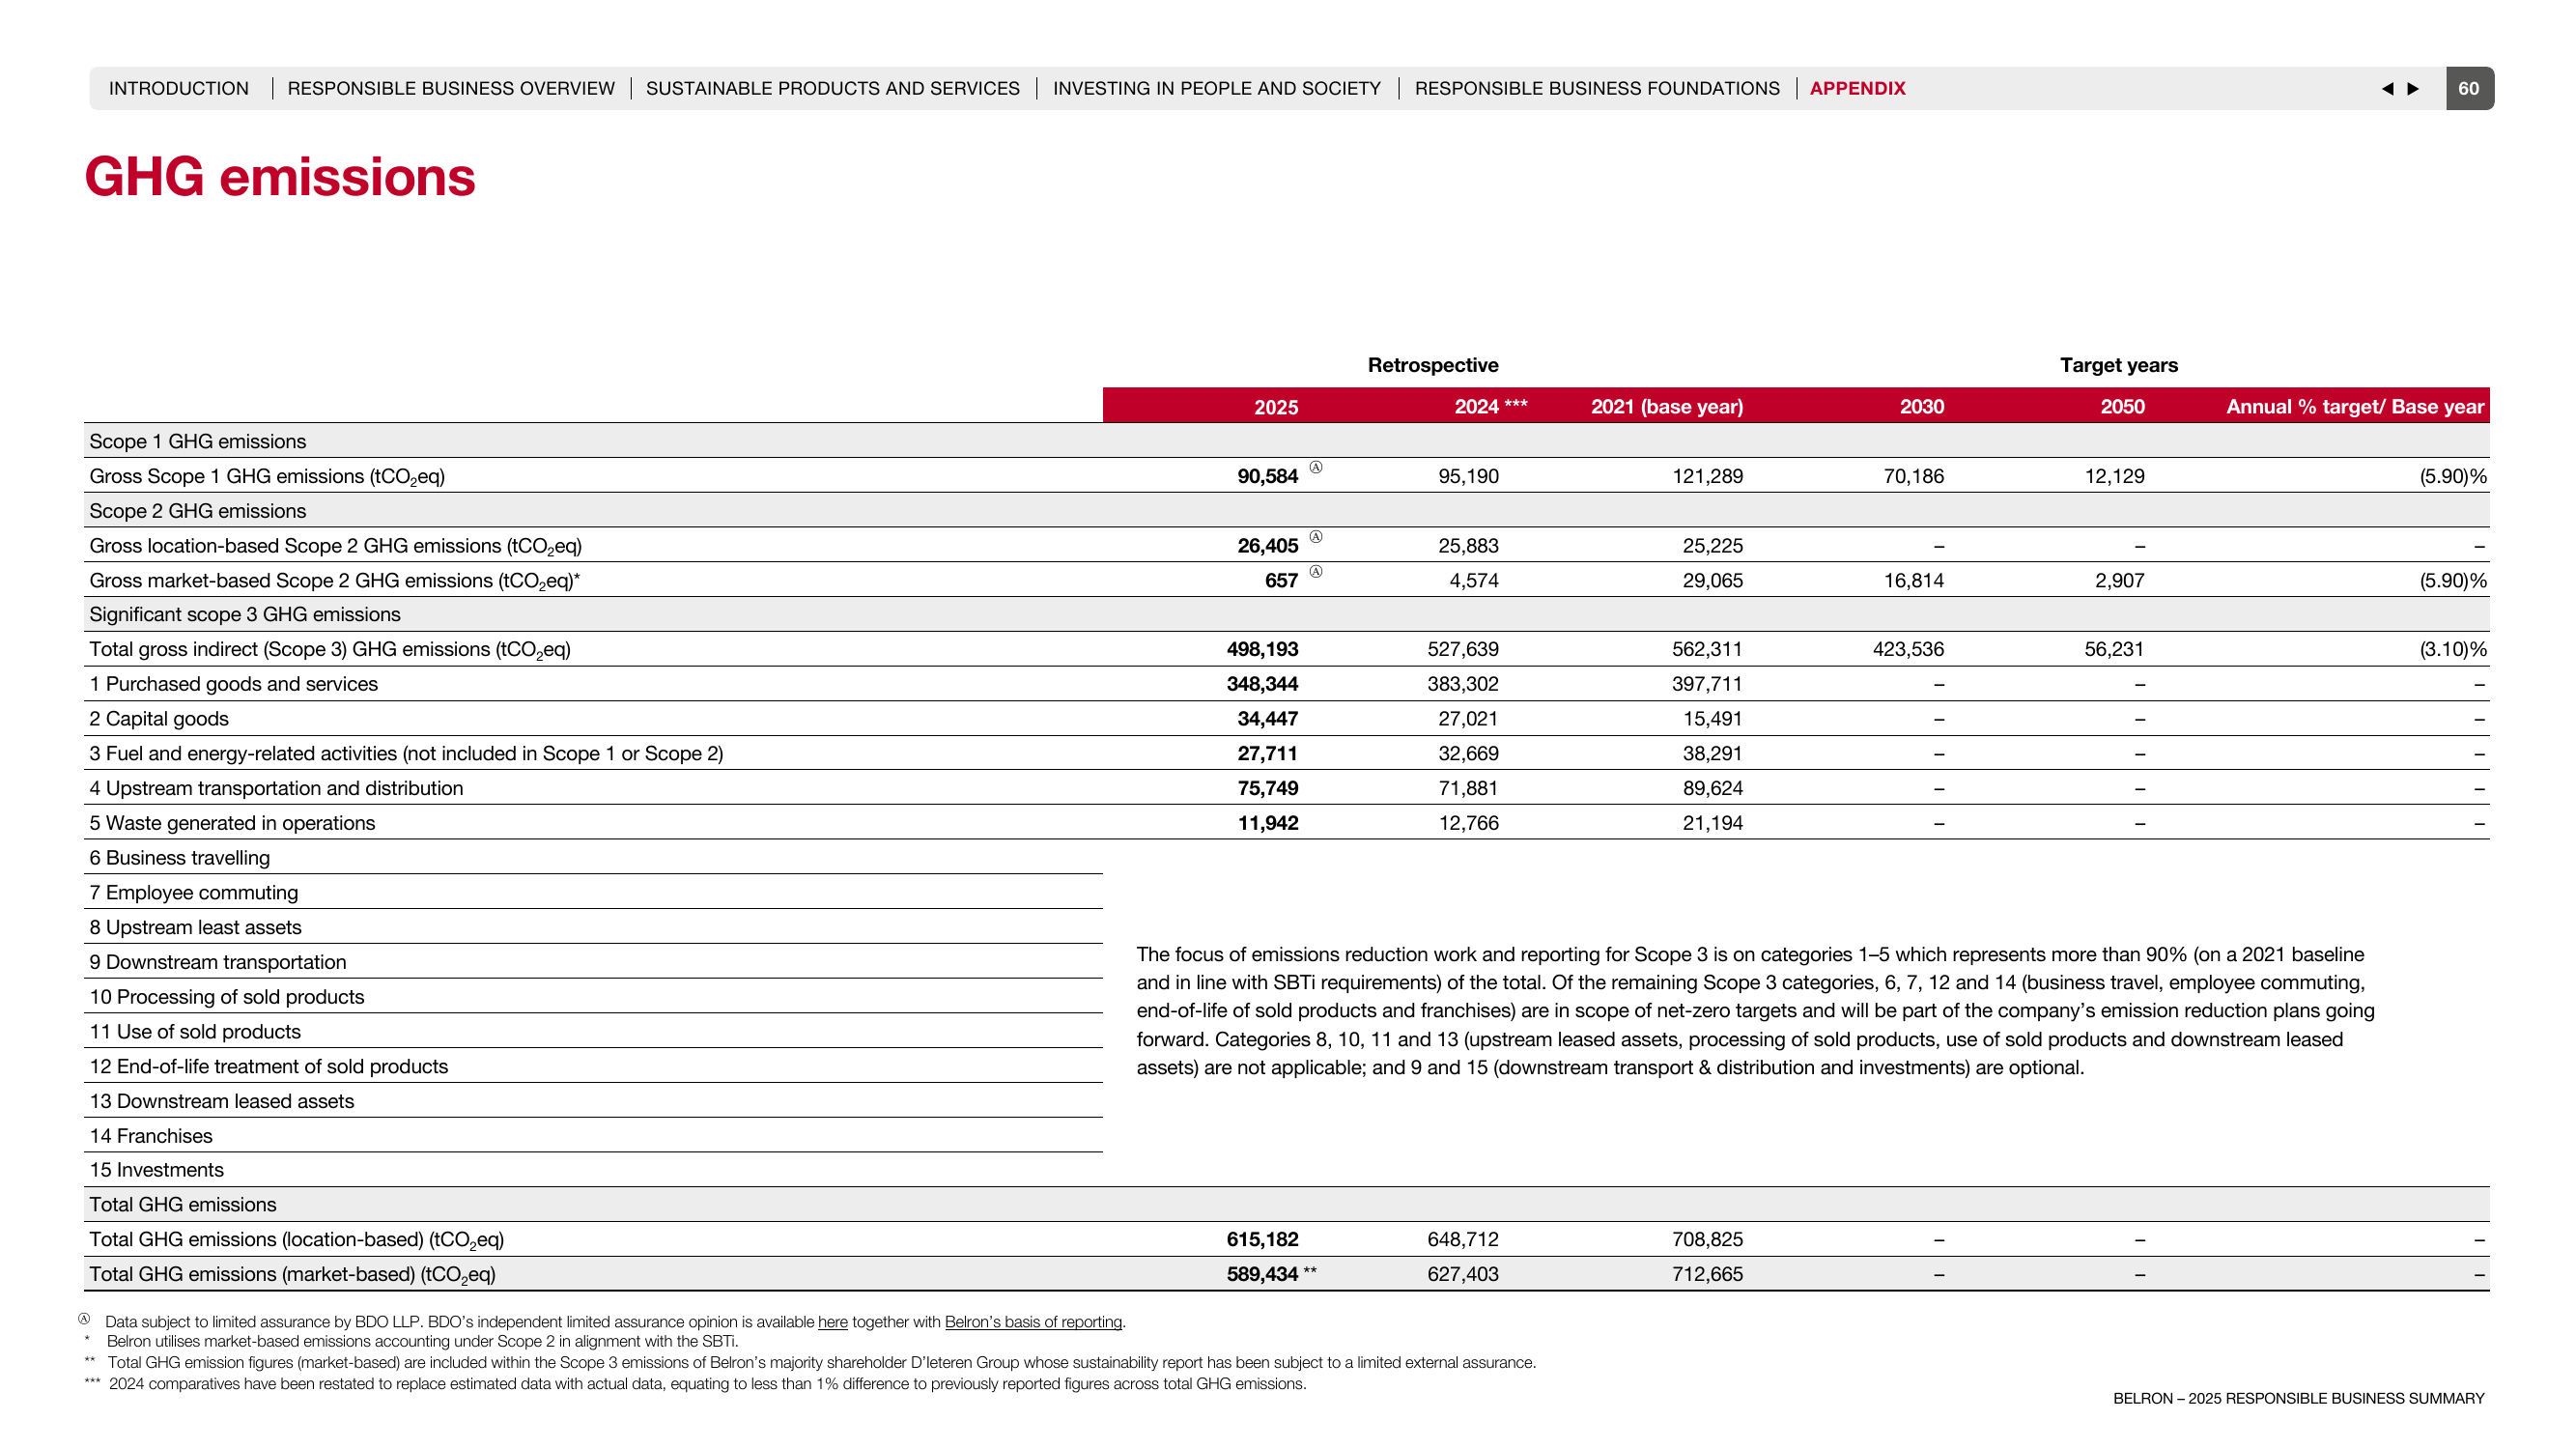This screenshot has width=2576, height=1449.
Task: Go to previous page arrow
Action: [x=2387, y=88]
